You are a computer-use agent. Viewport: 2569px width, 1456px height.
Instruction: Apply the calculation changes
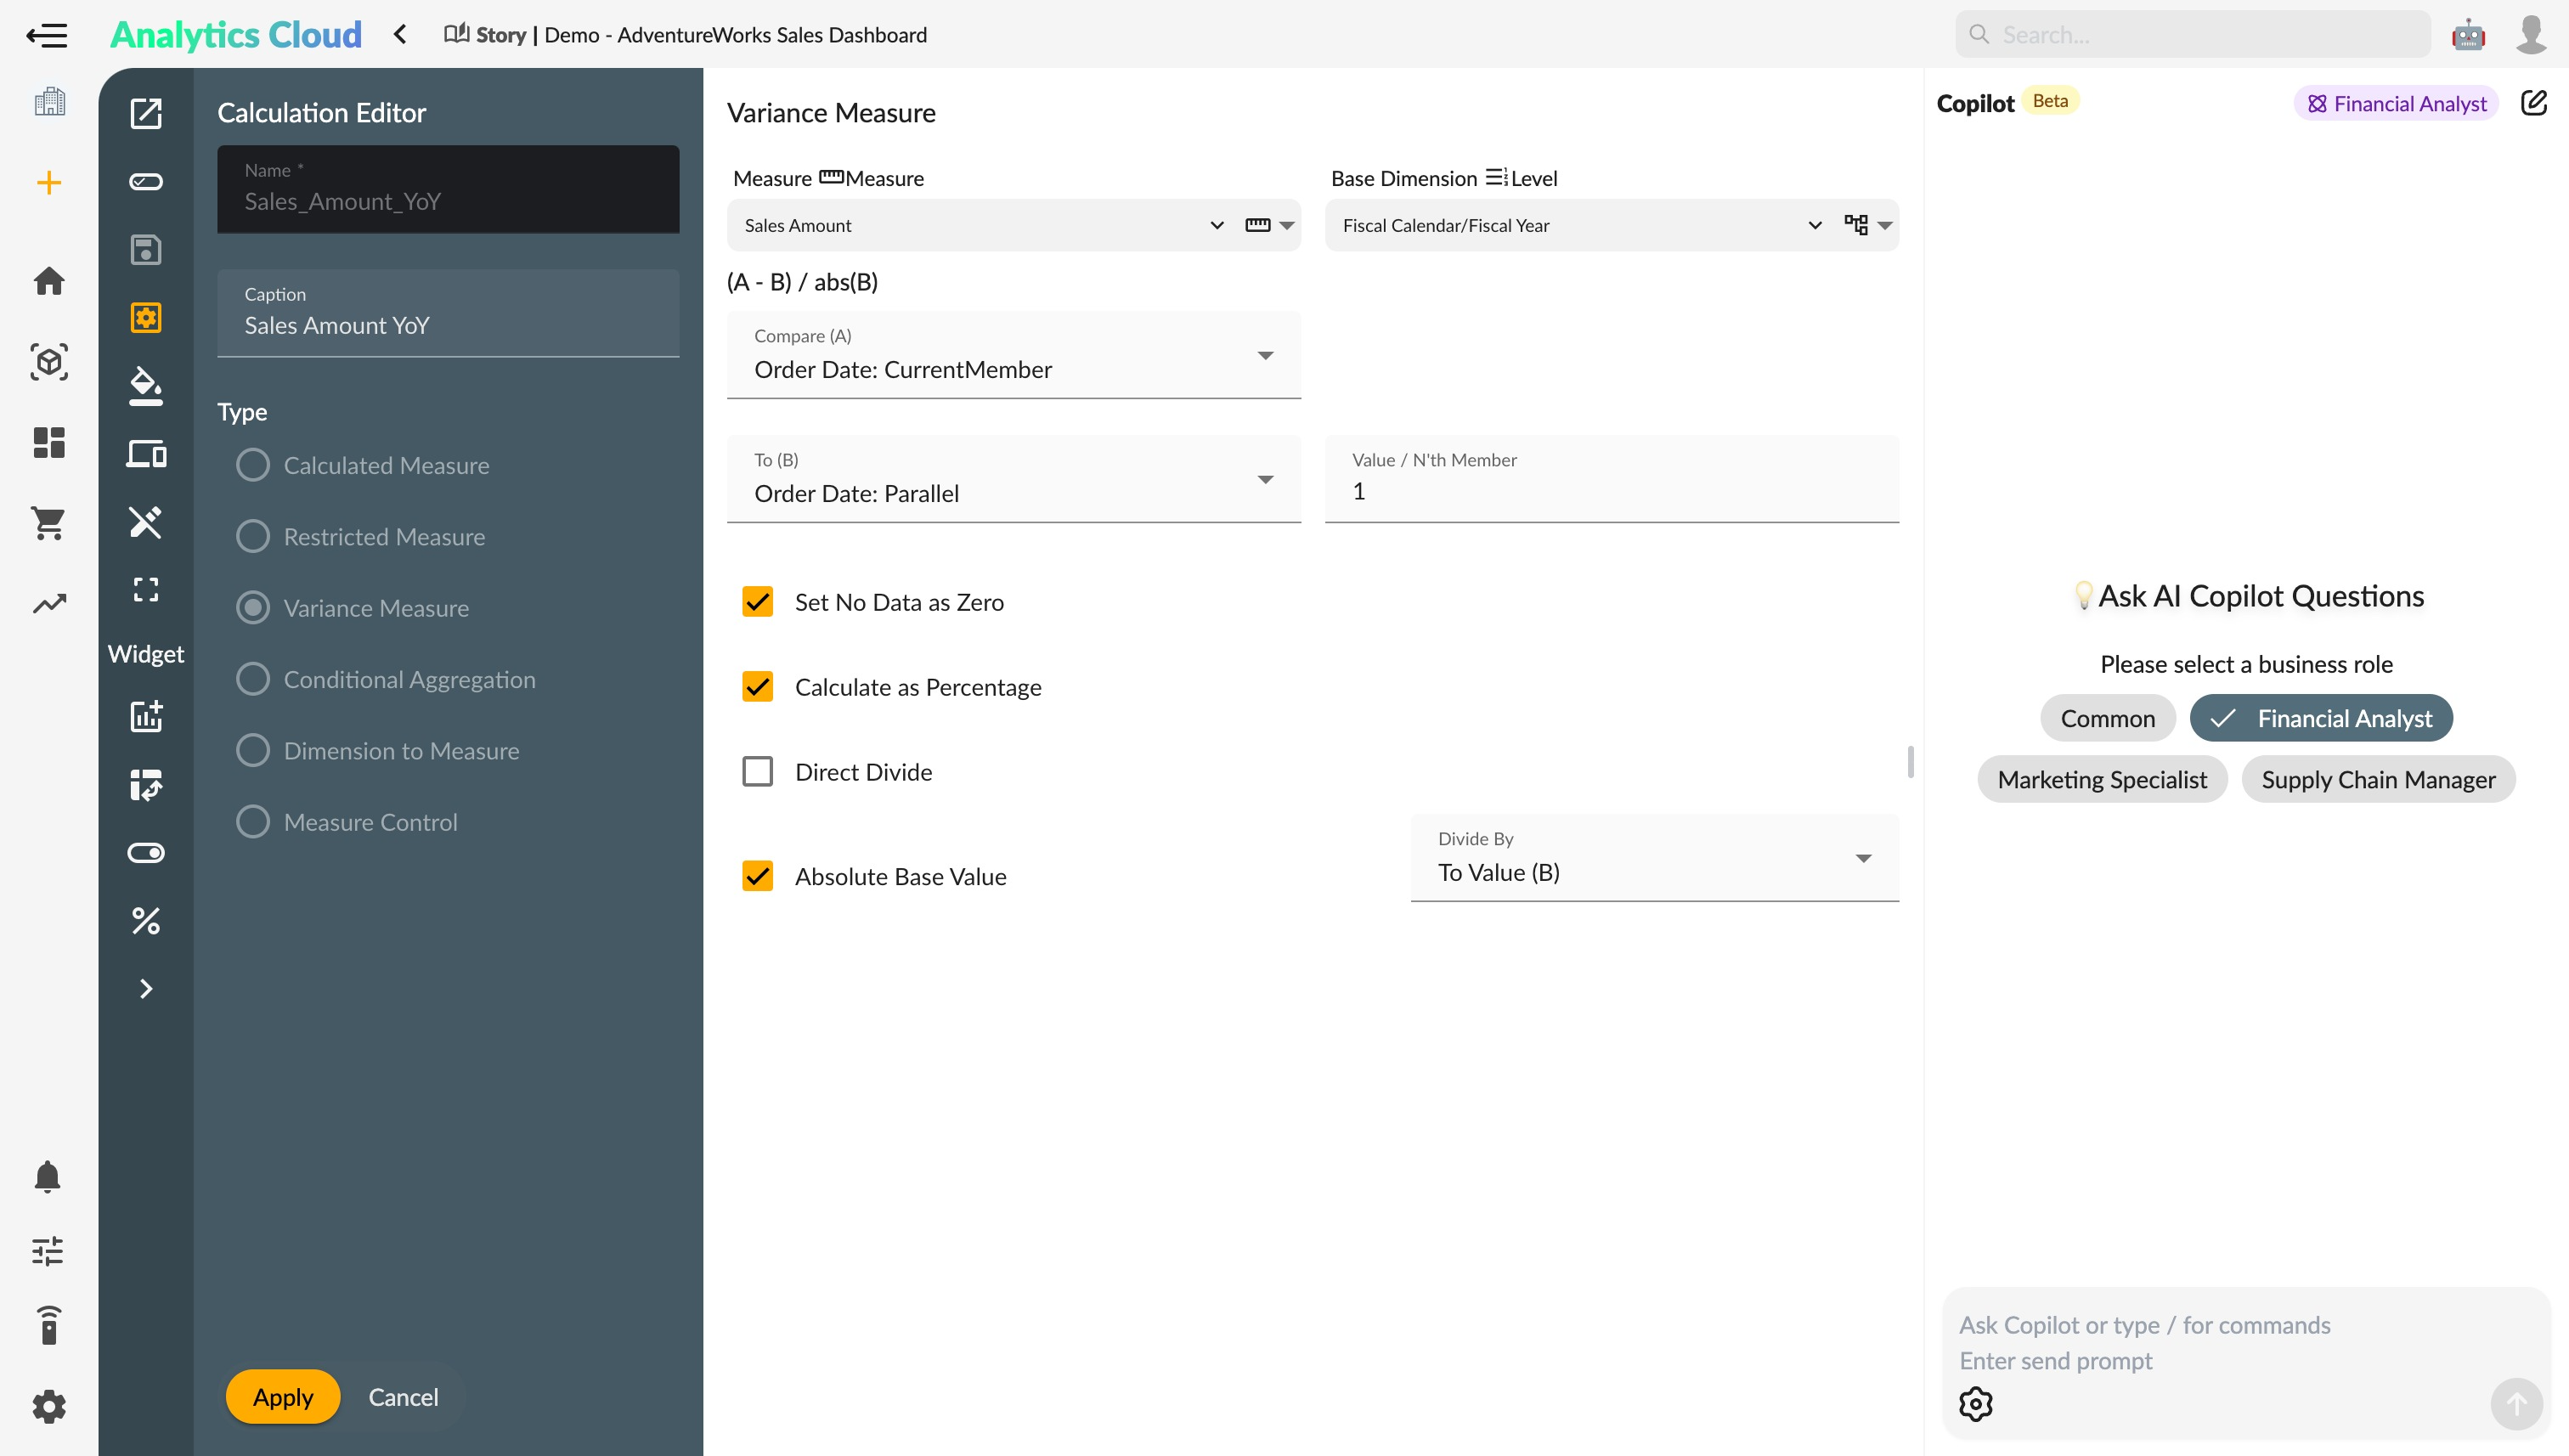click(x=282, y=1397)
